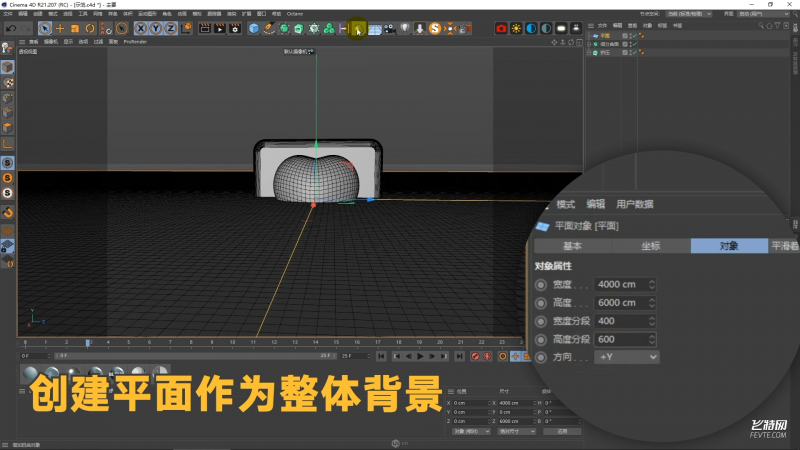
Task: Click the Subdivision Surface generator icon
Action: [284, 29]
